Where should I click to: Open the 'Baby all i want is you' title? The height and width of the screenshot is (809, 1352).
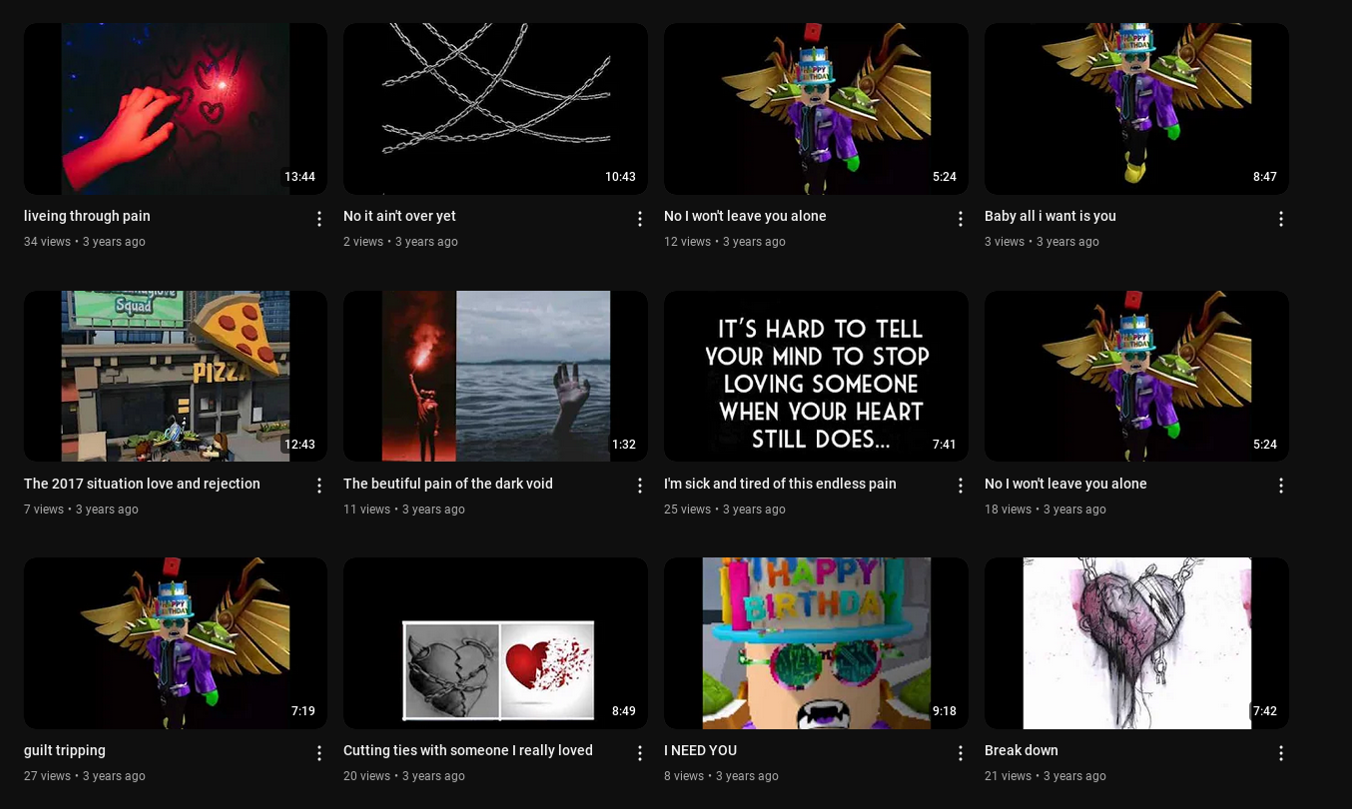click(x=1050, y=216)
